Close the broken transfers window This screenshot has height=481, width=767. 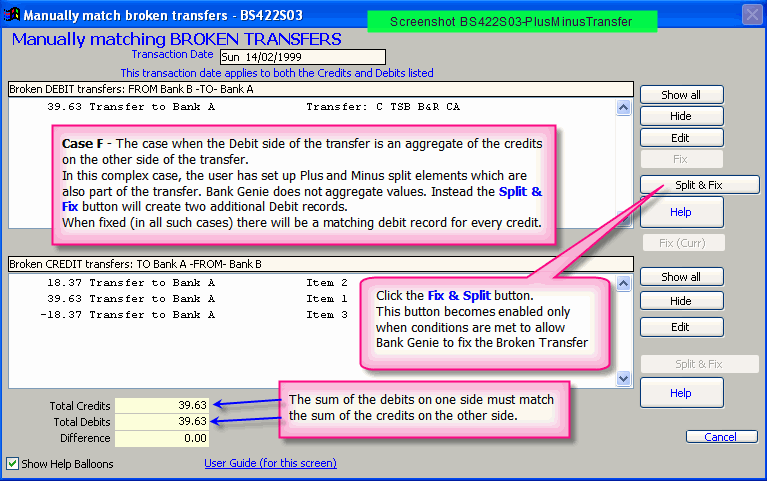[752, 15]
